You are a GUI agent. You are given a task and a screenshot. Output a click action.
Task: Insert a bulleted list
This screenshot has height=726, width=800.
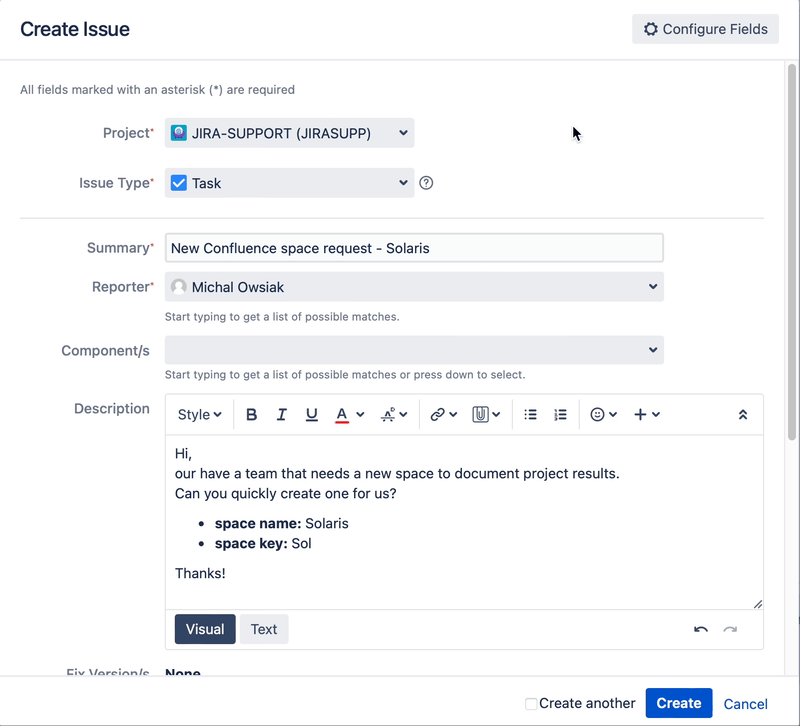click(531, 415)
